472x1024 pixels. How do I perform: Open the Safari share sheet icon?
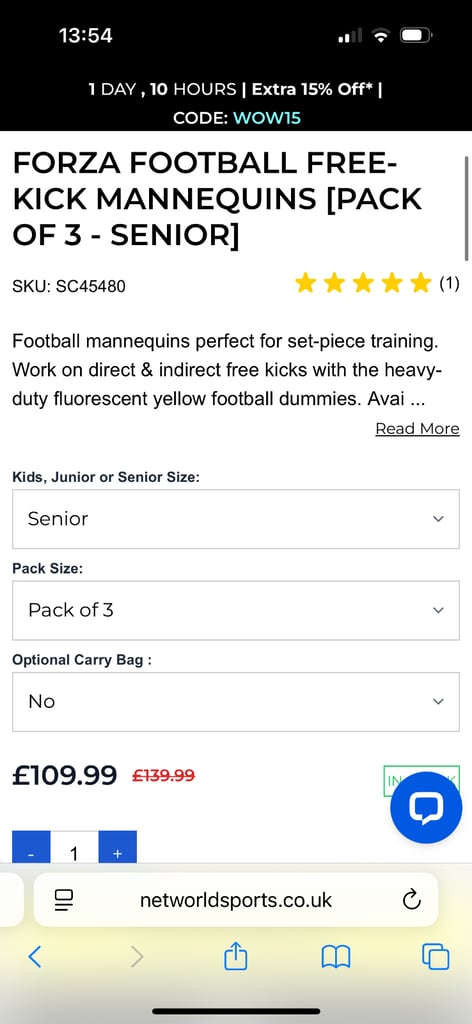pyautogui.click(x=236, y=957)
